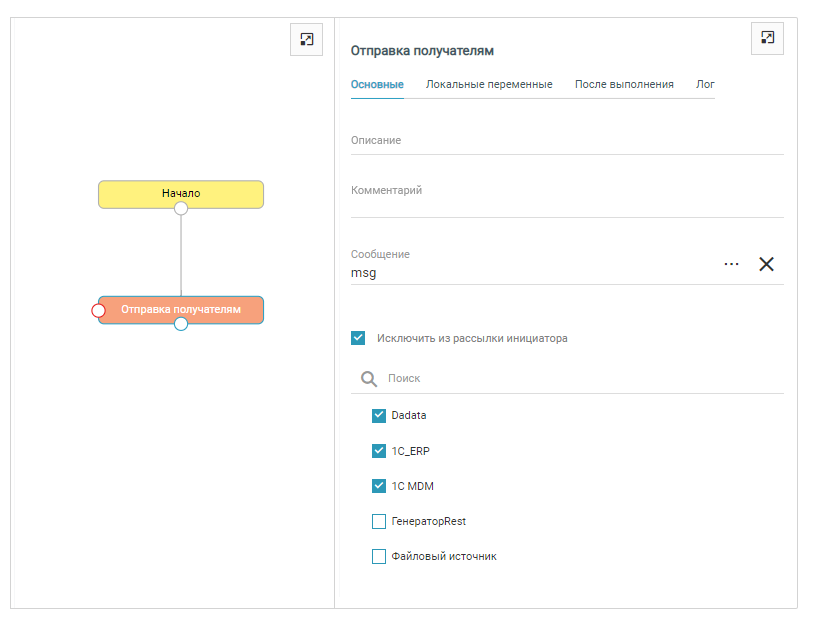Uncheck the Dadata recipient
Image resolution: width=815 pixels, height=627 pixels.
tap(379, 416)
